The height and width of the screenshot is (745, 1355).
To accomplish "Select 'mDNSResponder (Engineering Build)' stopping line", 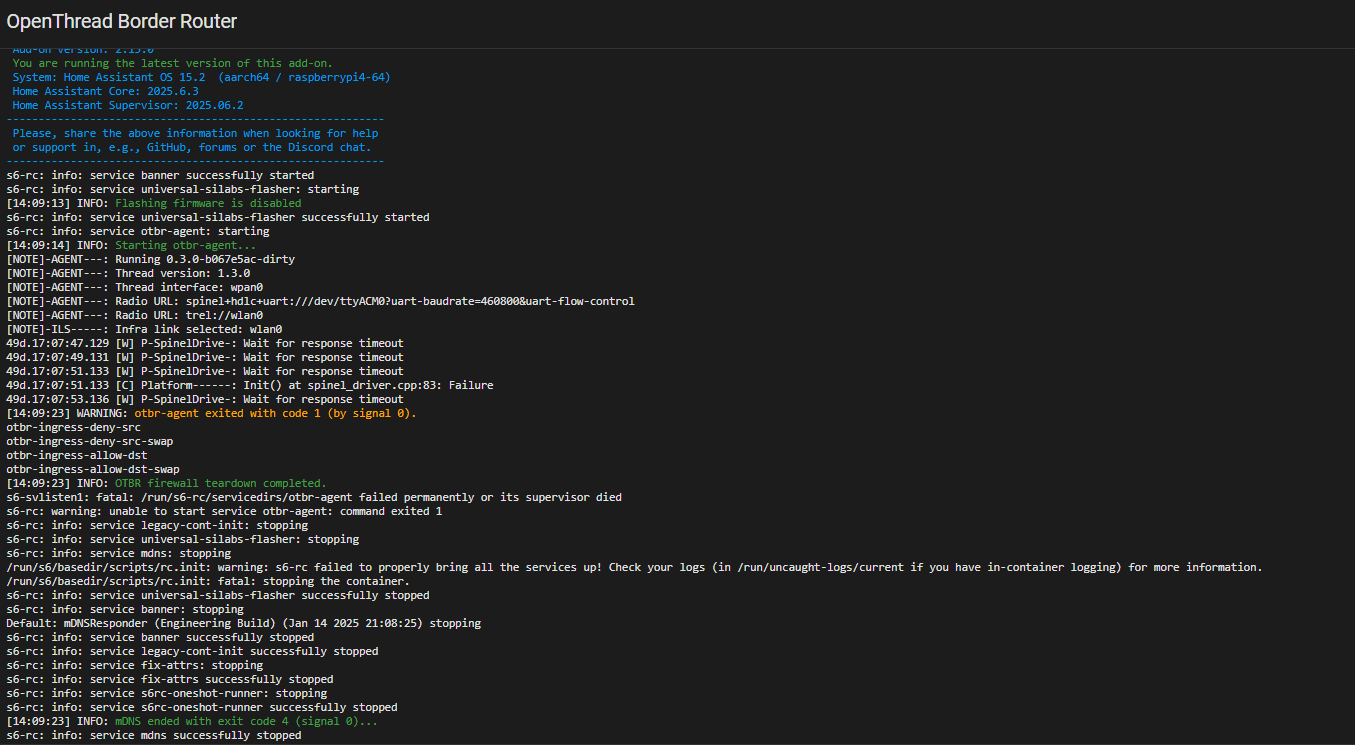I will [x=243, y=623].
